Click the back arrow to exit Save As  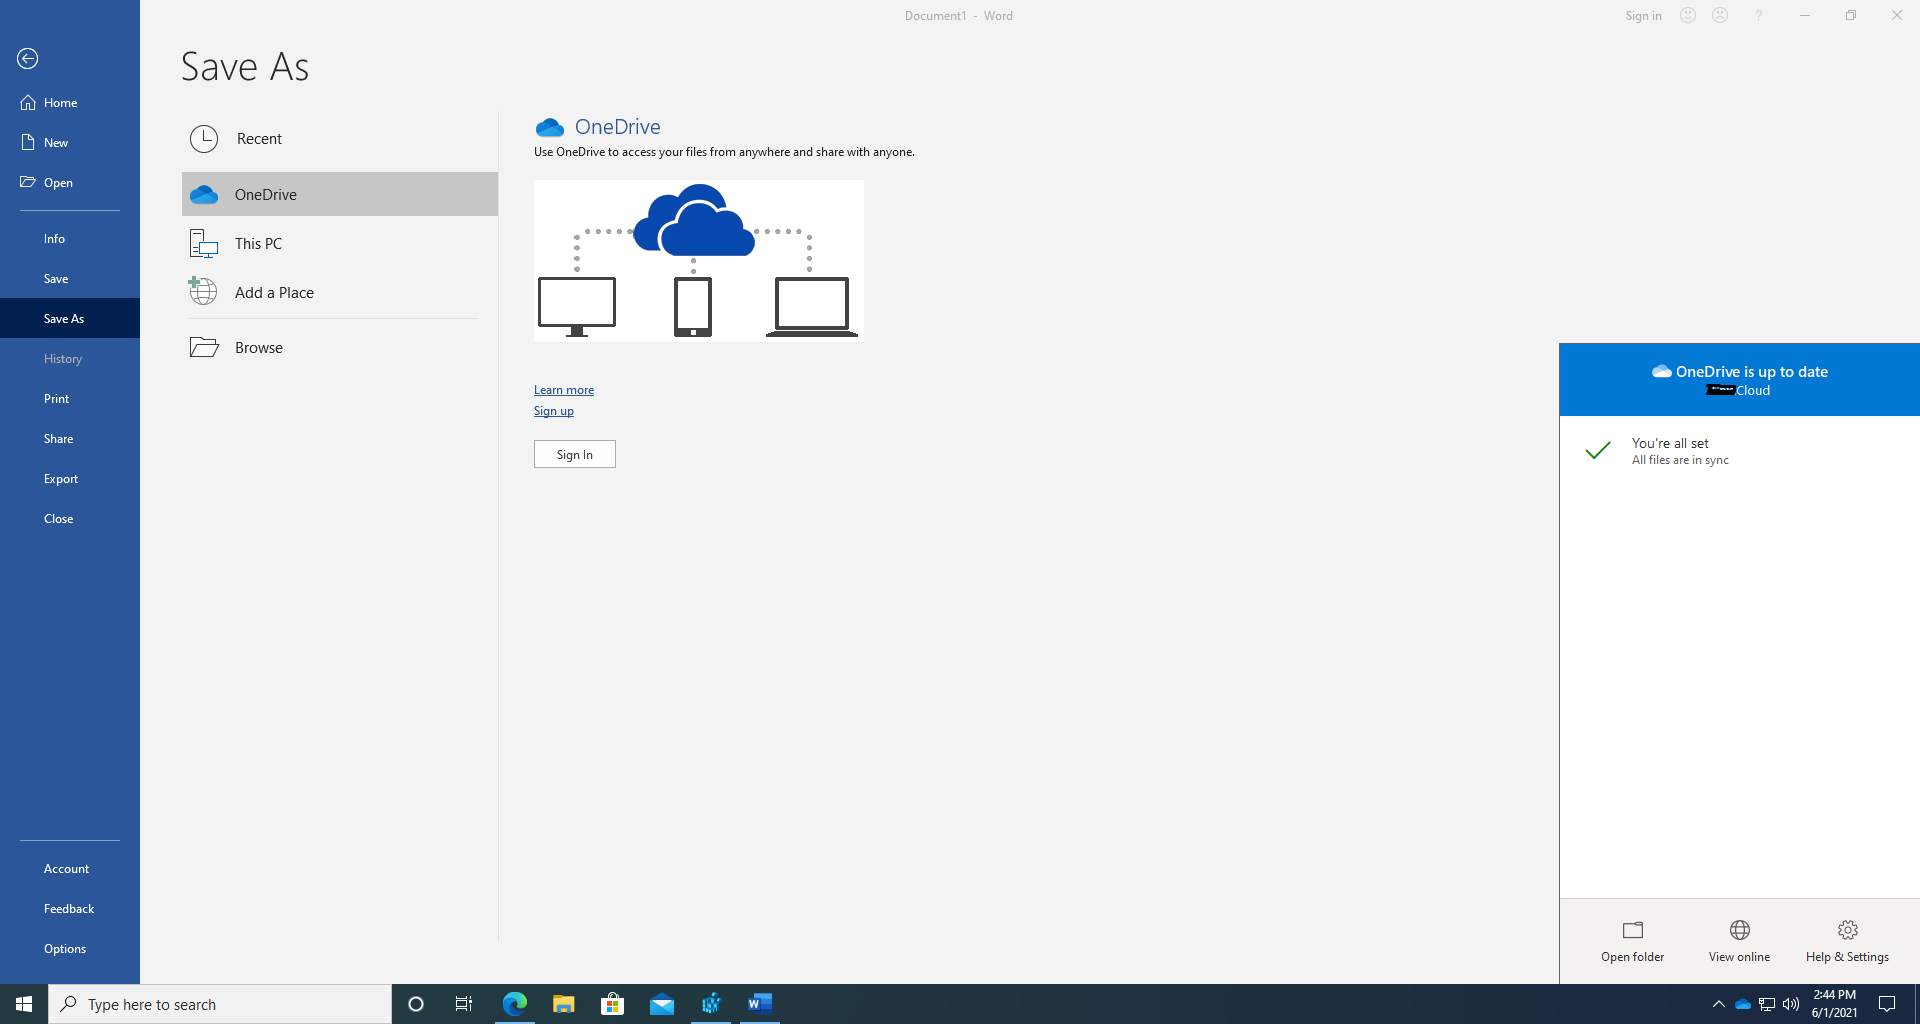(x=27, y=59)
